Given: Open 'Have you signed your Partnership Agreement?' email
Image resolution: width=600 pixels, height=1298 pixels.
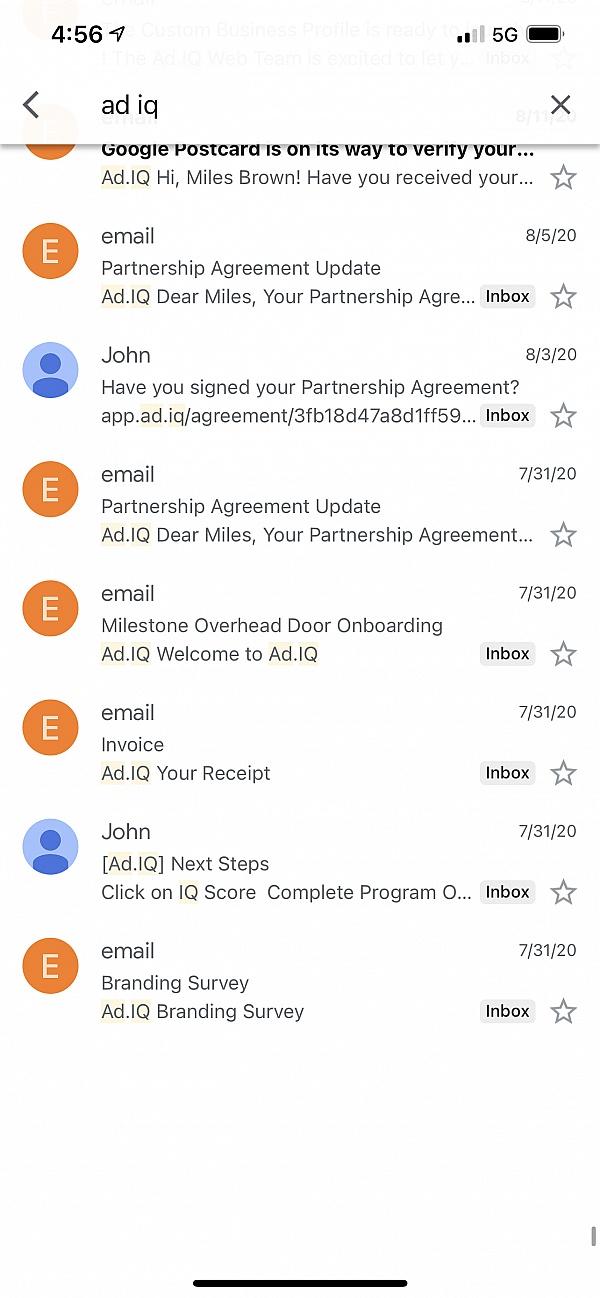Looking at the screenshot, I should (310, 387).
